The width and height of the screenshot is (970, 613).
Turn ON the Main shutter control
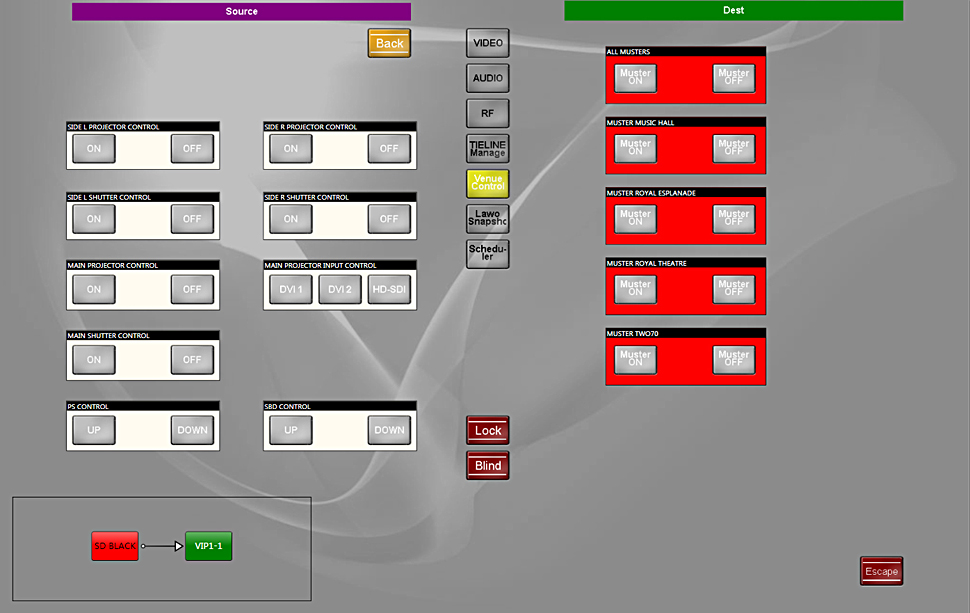pos(94,360)
